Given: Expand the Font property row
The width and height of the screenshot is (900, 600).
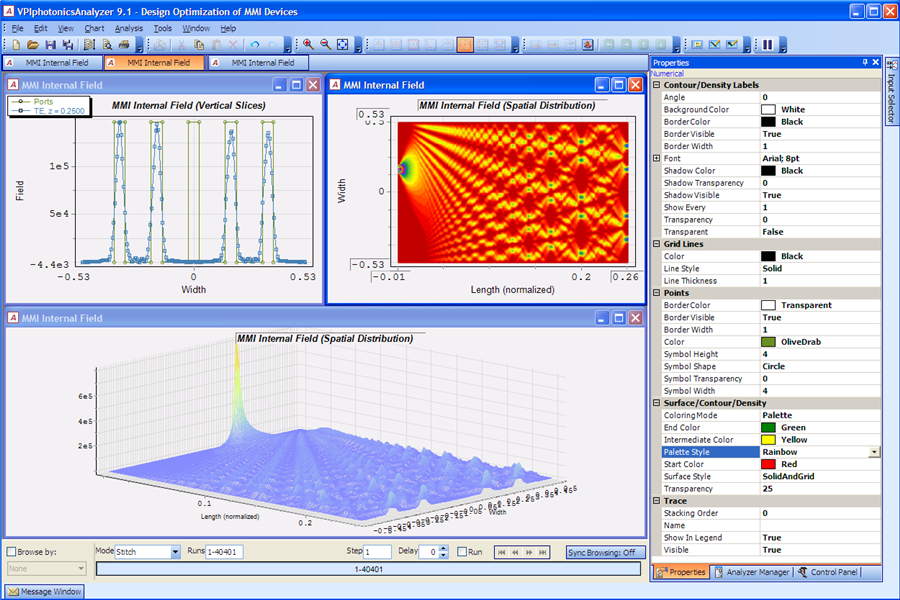Looking at the screenshot, I should (657, 158).
